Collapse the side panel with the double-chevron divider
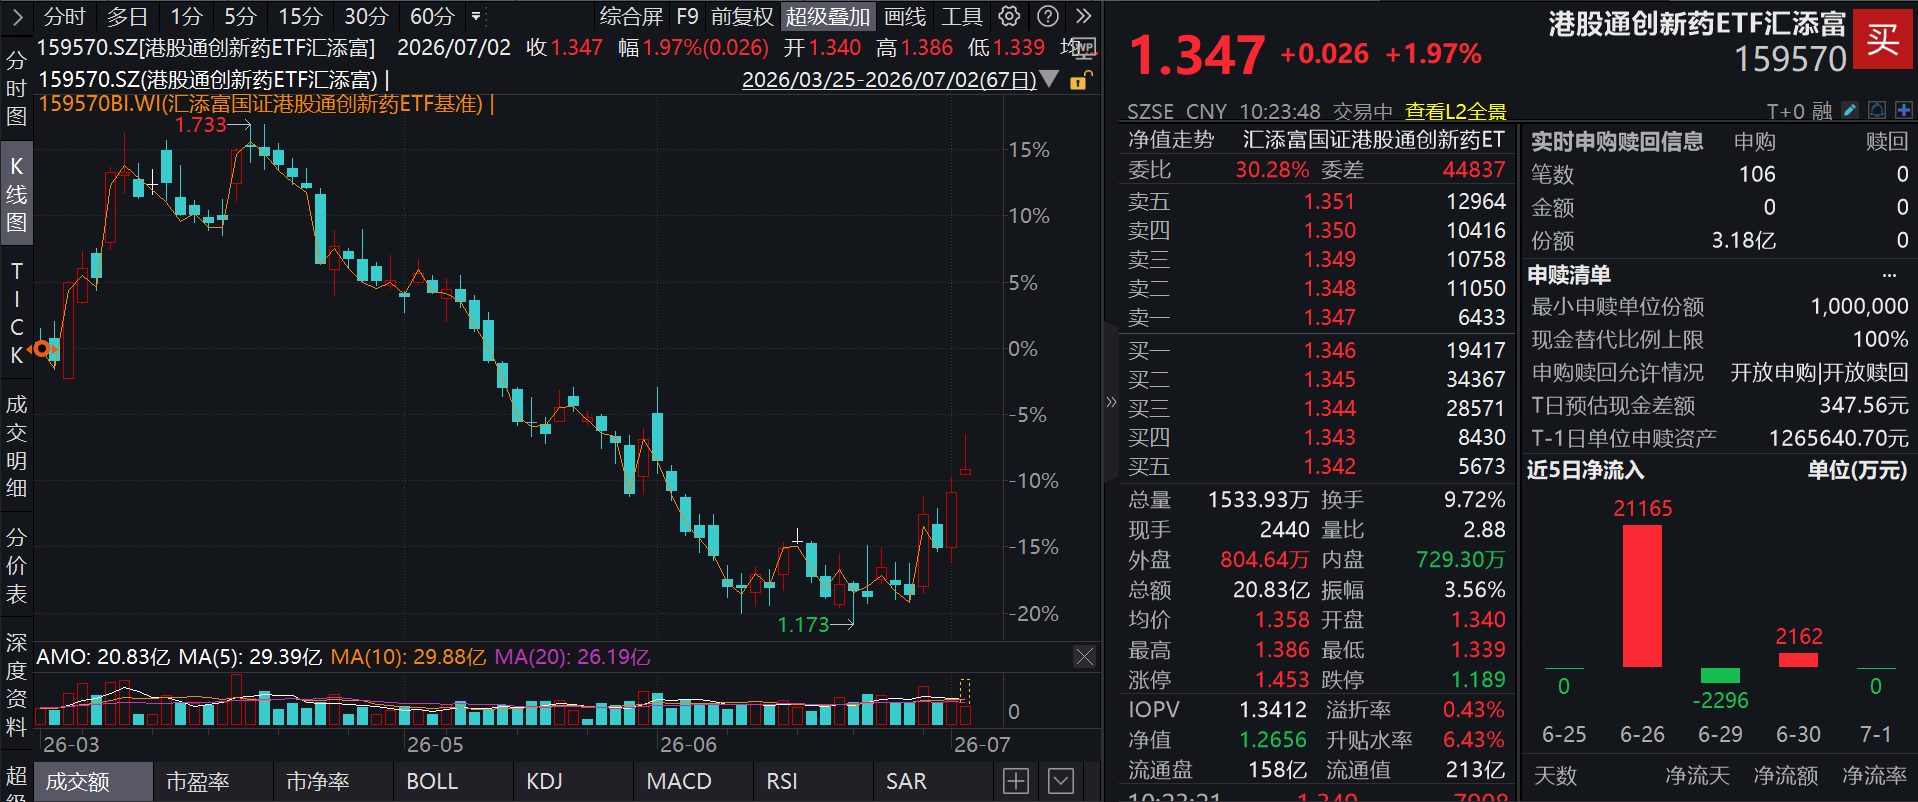Viewport: 1918px width, 802px height. coord(1111,402)
